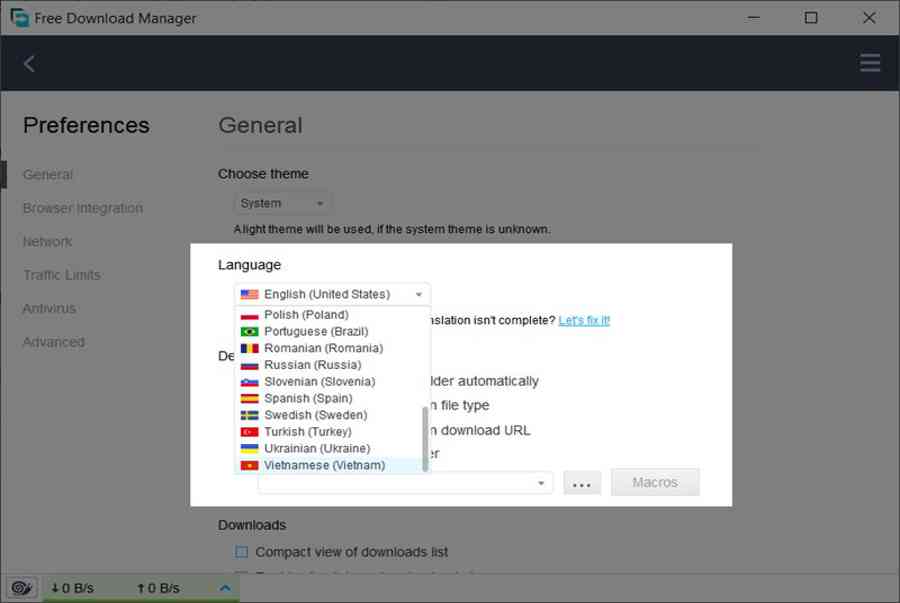Open the Advanced preferences section

coord(54,342)
